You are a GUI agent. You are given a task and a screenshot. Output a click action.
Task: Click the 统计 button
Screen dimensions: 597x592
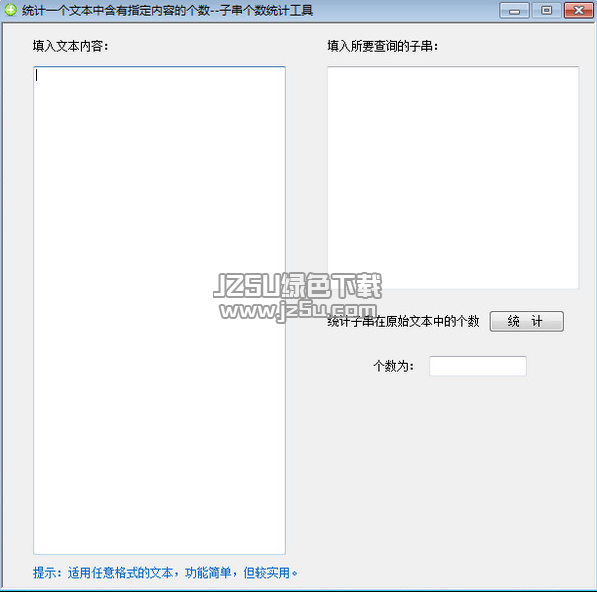coord(526,321)
